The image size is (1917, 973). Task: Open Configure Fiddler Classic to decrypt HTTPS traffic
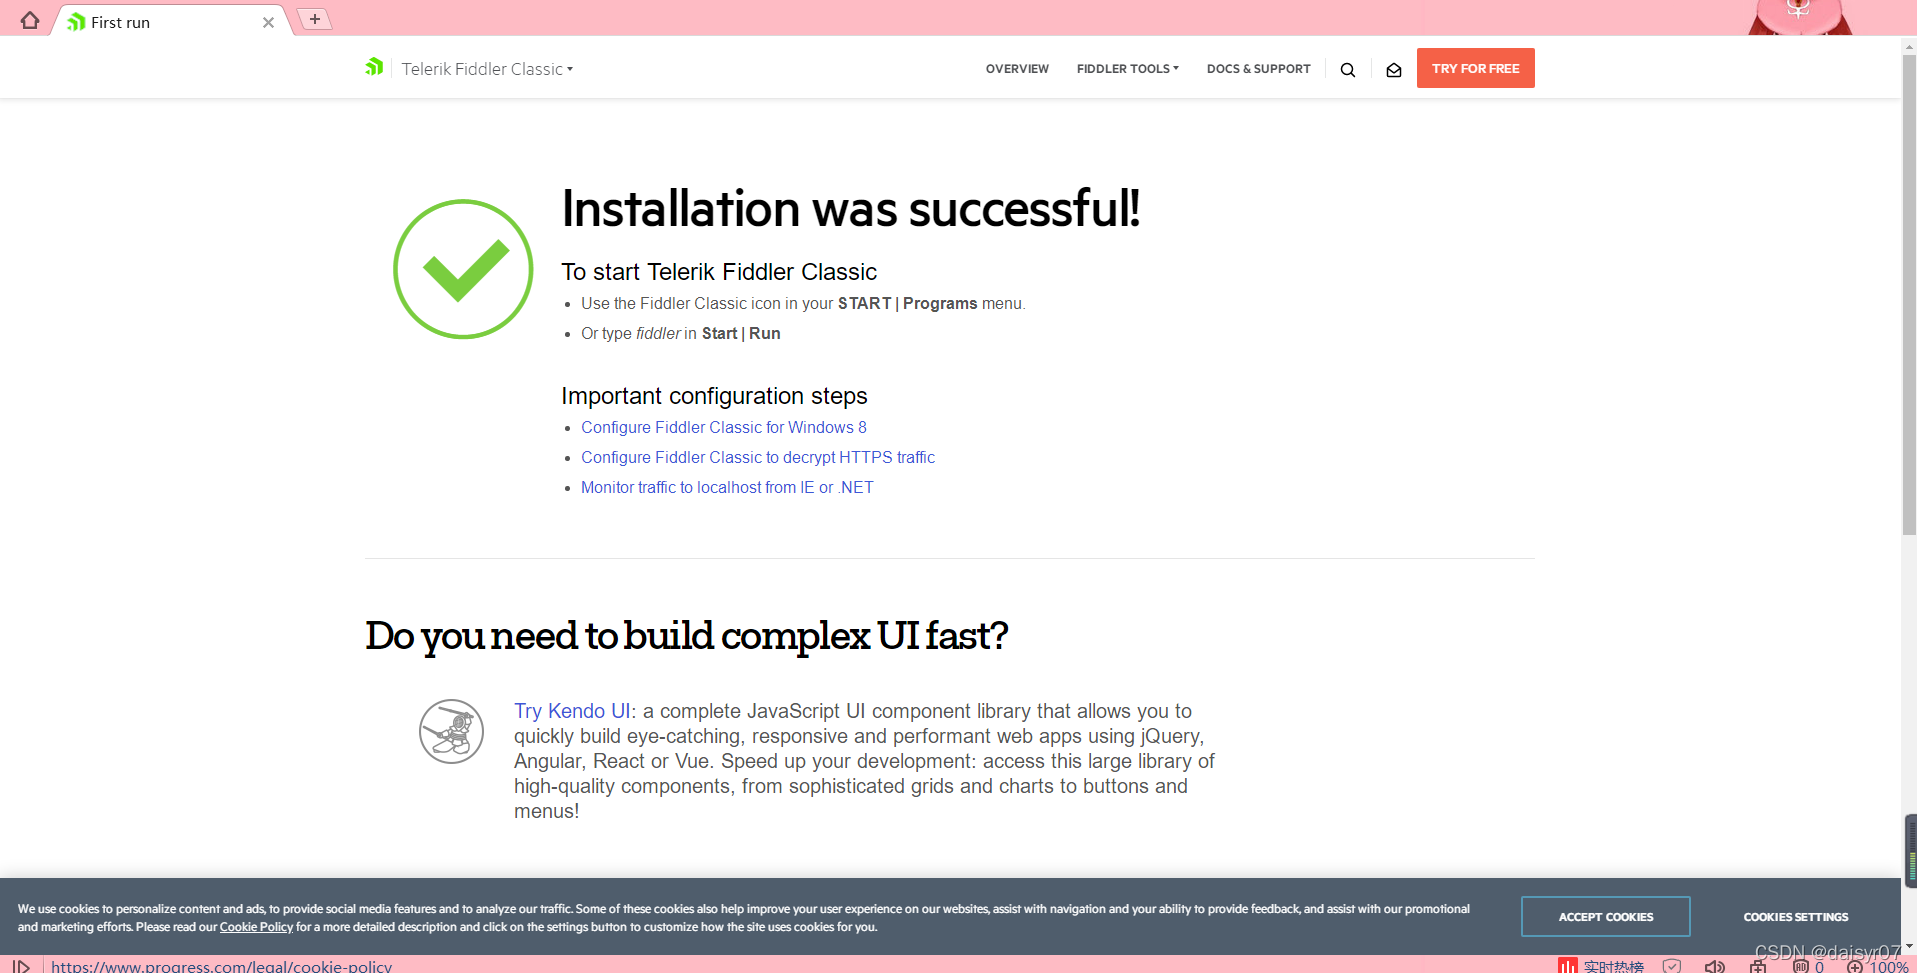click(x=757, y=457)
